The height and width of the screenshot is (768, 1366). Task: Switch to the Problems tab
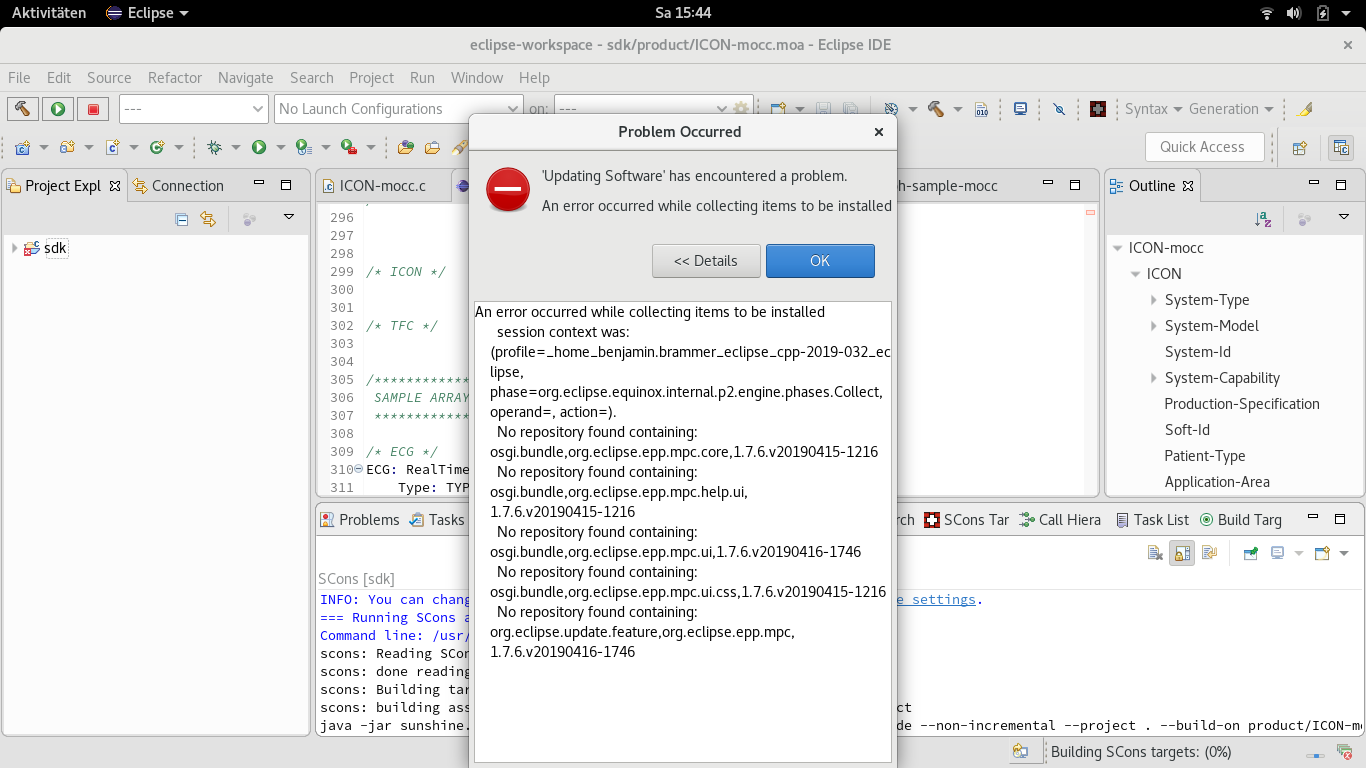360,520
